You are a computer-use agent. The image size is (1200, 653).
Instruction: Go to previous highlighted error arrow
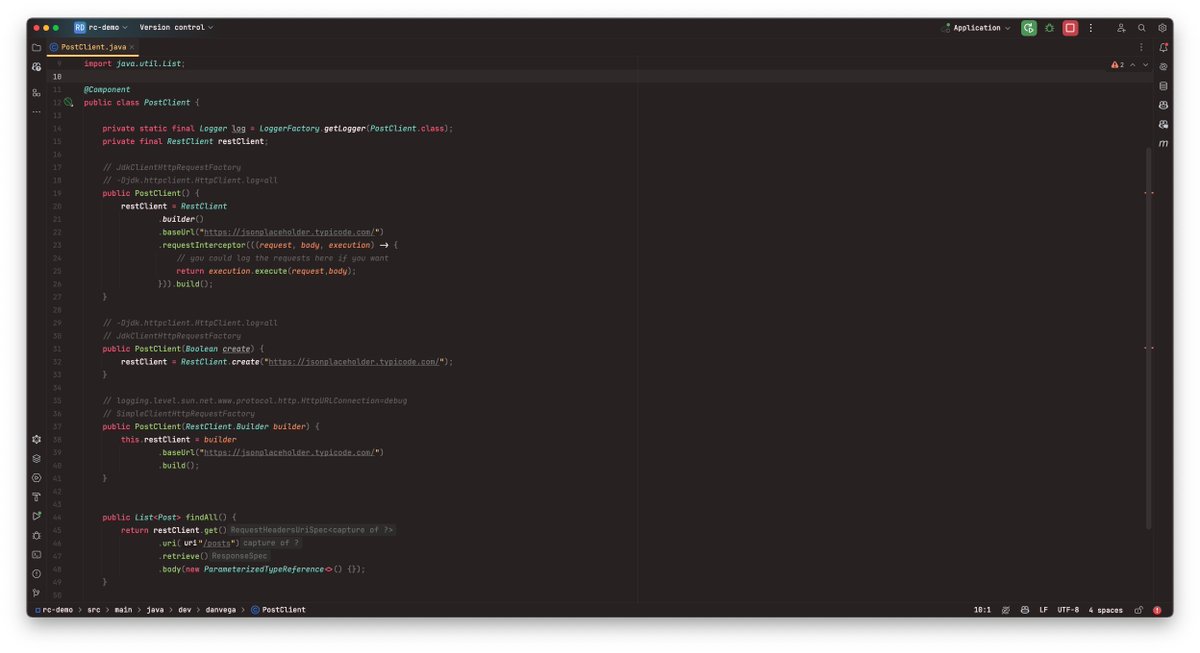[x=1134, y=65]
